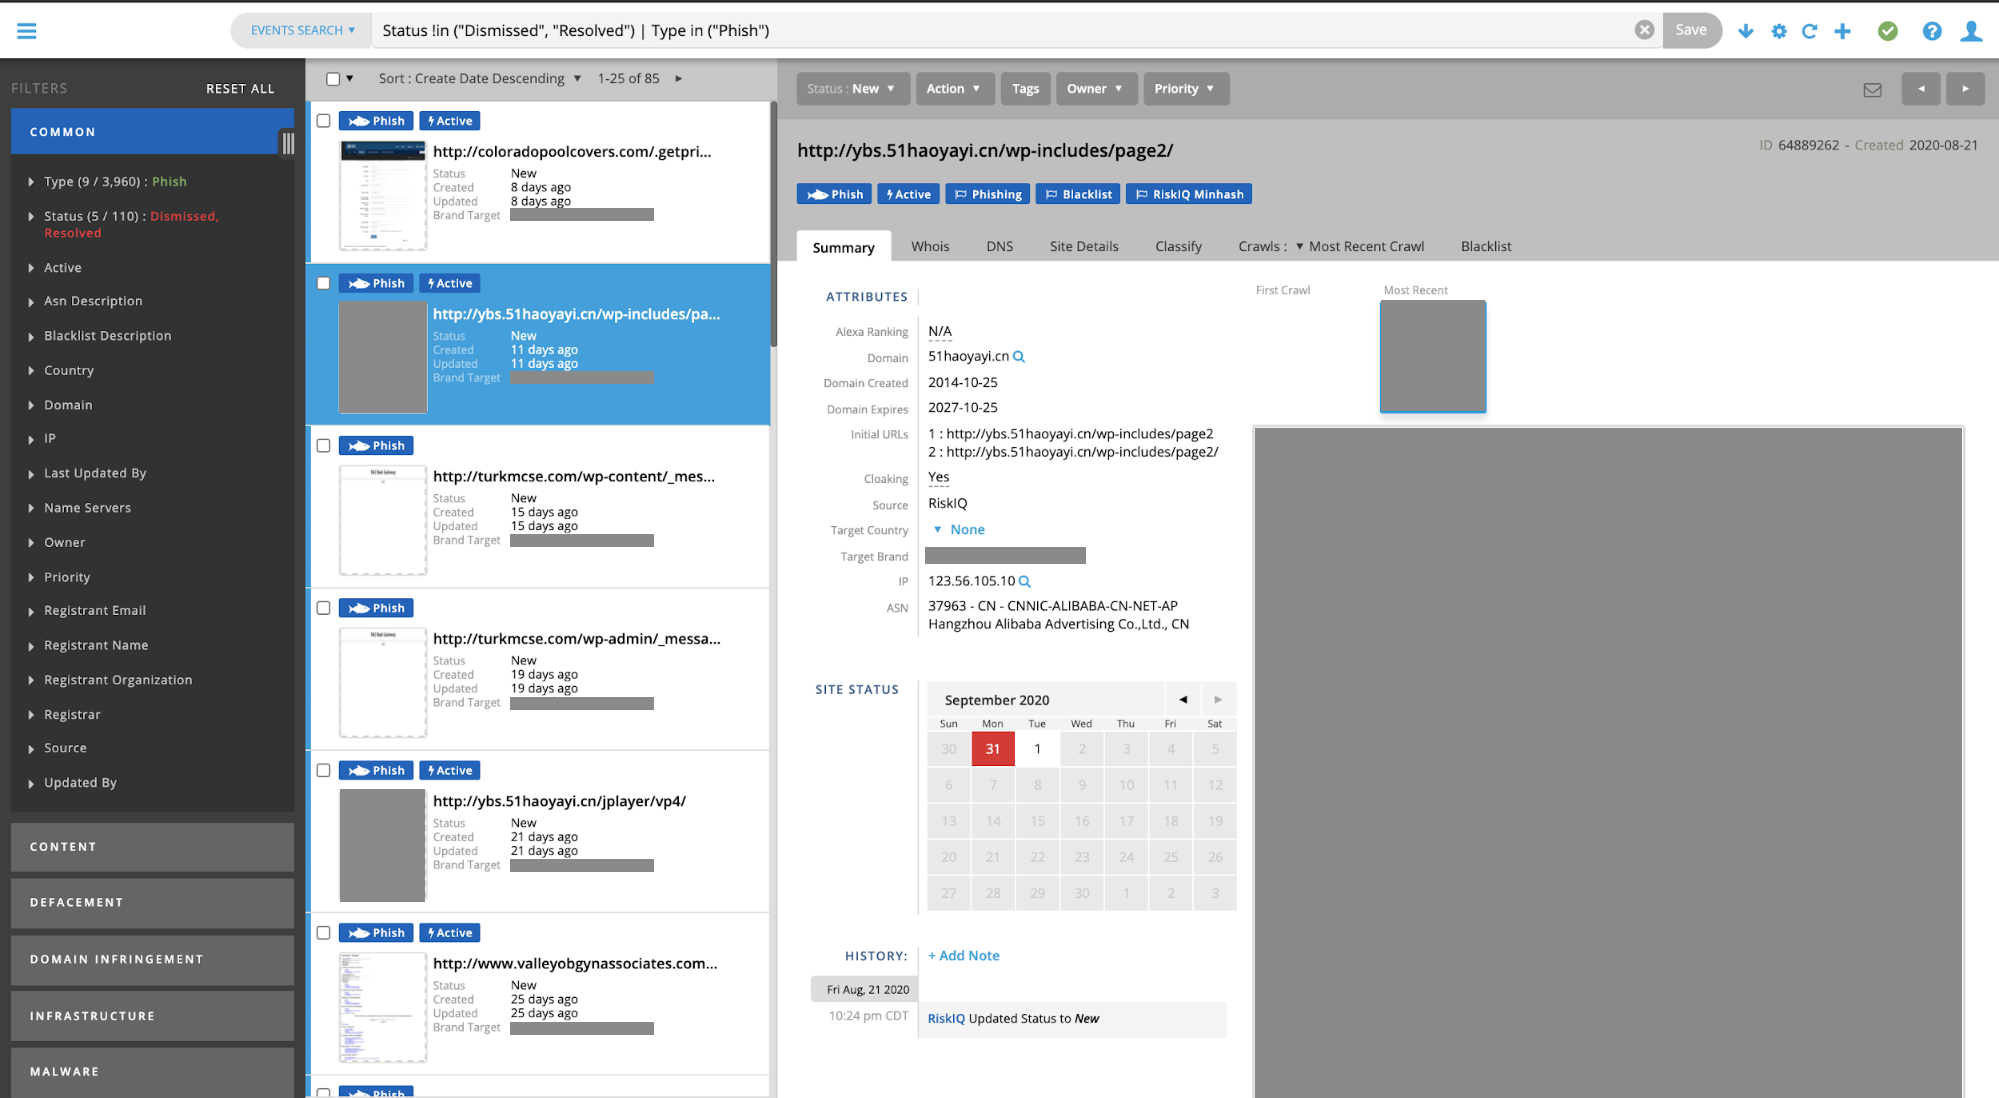This screenshot has height=1098, width=1999.
Task: Click magnifier icon next to IP 123.56.105.10
Action: pyautogui.click(x=1024, y=581)
